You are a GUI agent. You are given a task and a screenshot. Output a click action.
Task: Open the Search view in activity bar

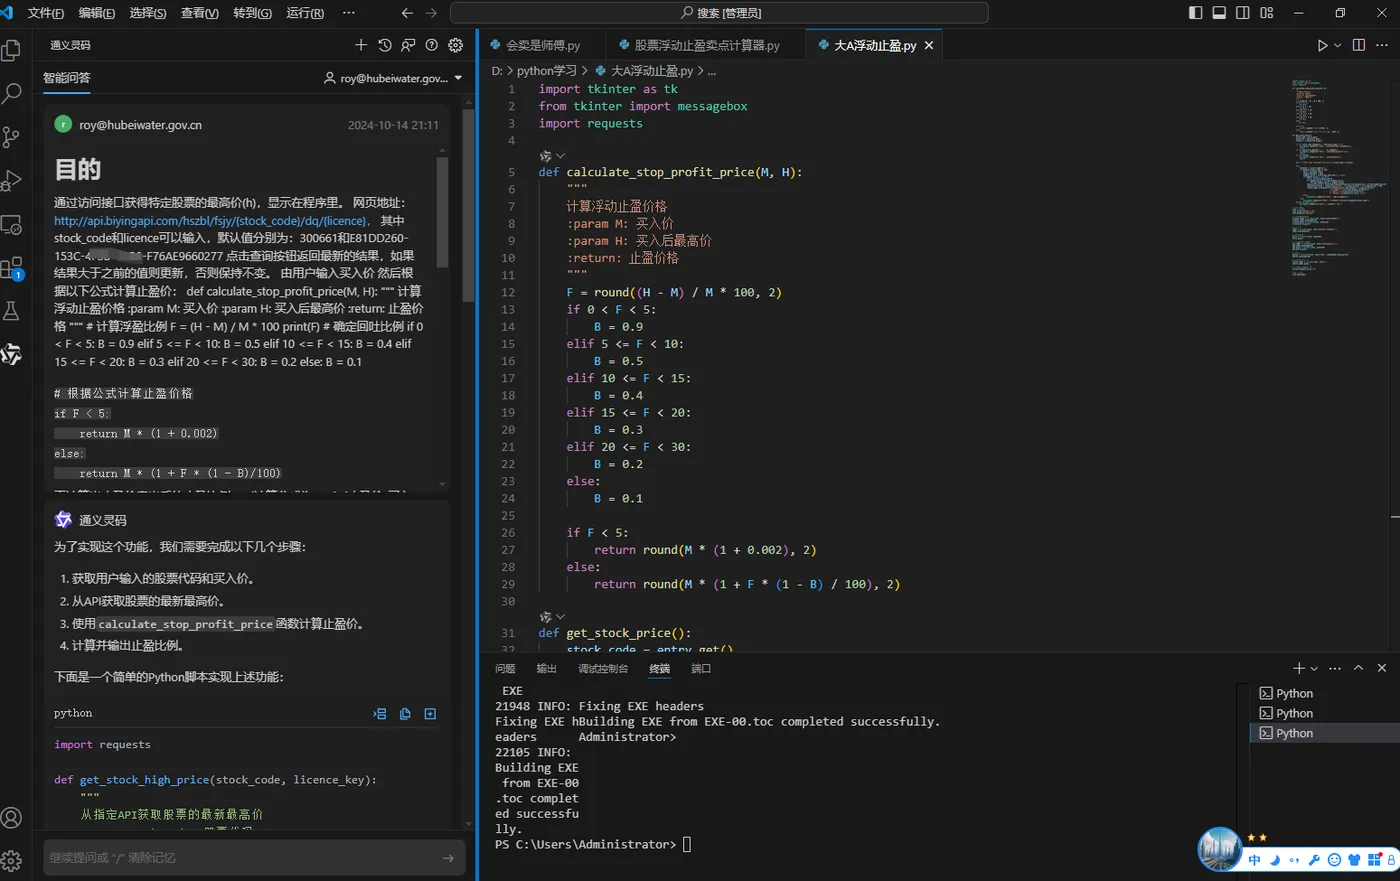coord(12,94)
